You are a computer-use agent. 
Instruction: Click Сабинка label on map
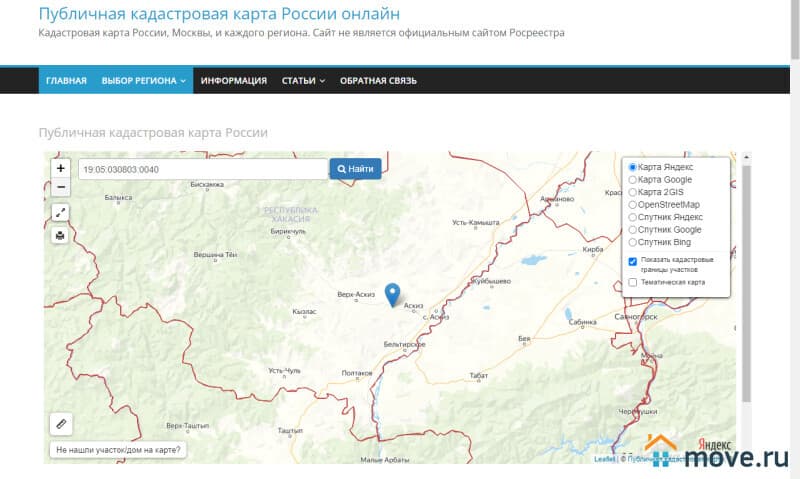[x=583, y=322]
